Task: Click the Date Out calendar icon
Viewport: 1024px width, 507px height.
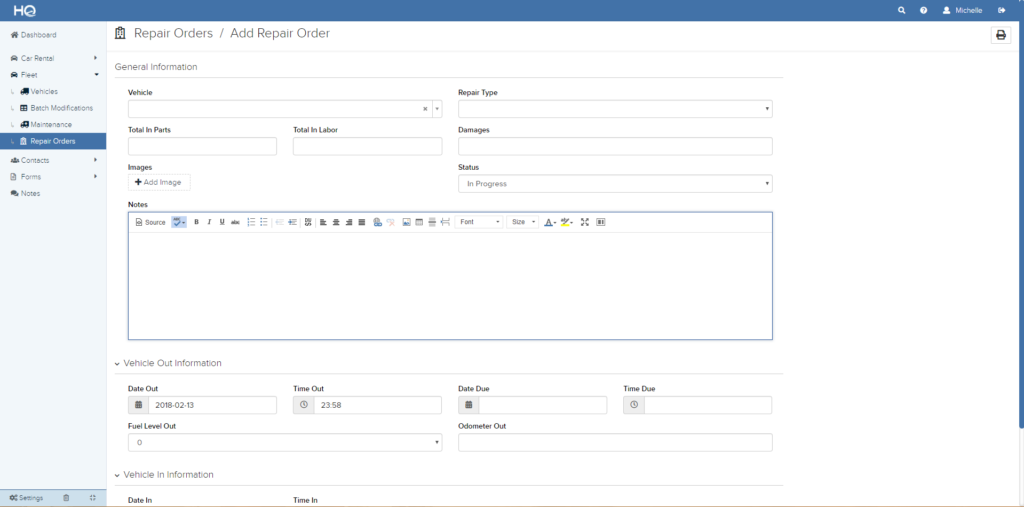Action: pos(138,405)
